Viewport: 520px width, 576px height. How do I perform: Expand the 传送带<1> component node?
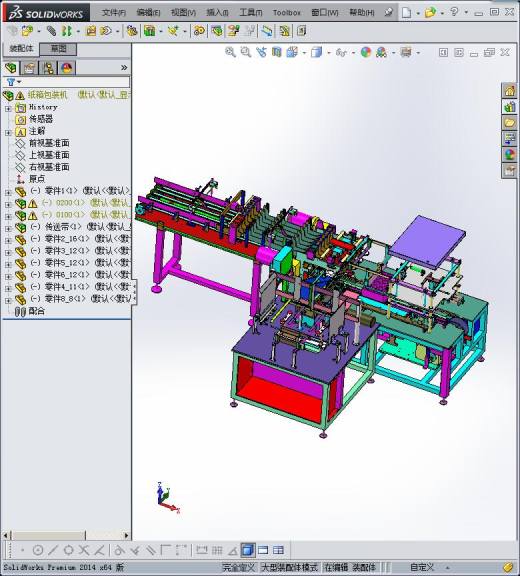coord(8,228)
